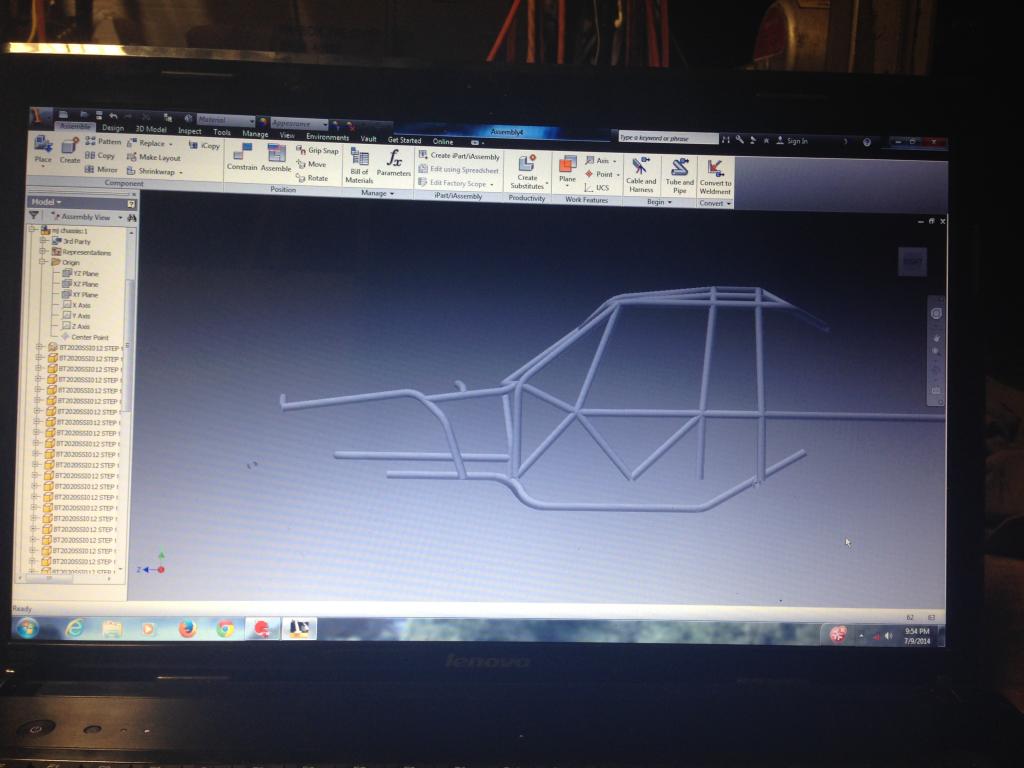
Task: Open the help question mark icon
Action: pyautogui.click(x=867, y=142)
